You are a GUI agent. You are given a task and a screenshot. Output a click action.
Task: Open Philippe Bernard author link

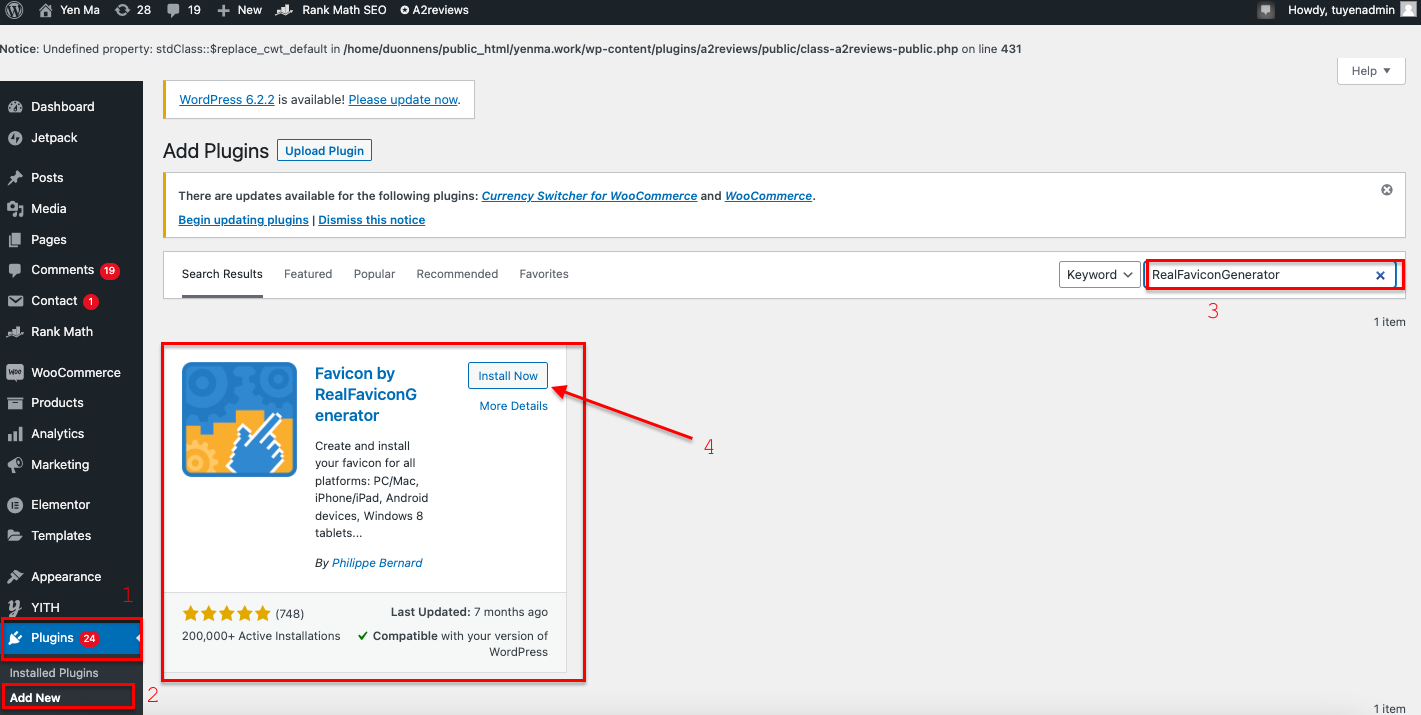click(x=377, y=563)
